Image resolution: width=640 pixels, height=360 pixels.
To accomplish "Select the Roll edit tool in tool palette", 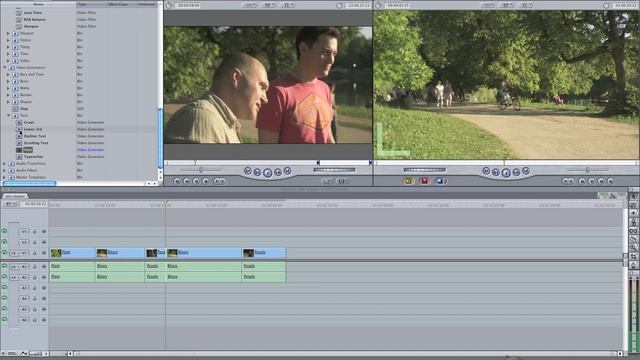I will point(633,222).
